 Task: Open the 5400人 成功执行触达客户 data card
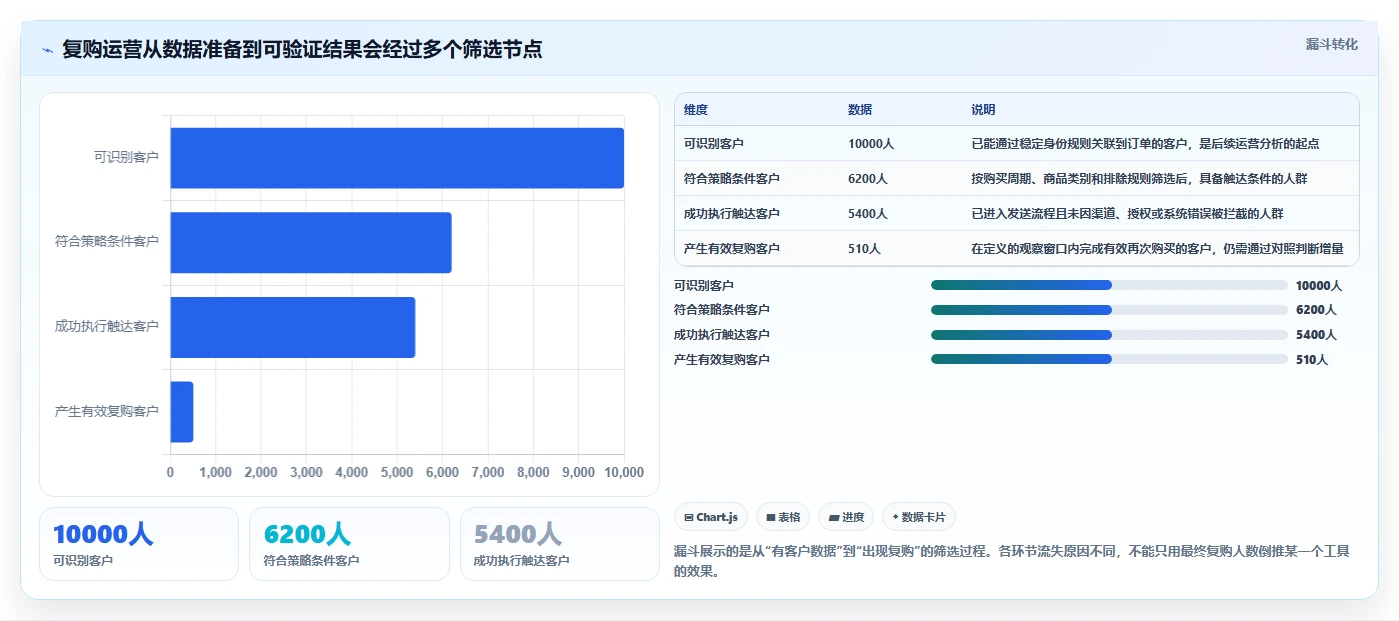pos(560,544)
